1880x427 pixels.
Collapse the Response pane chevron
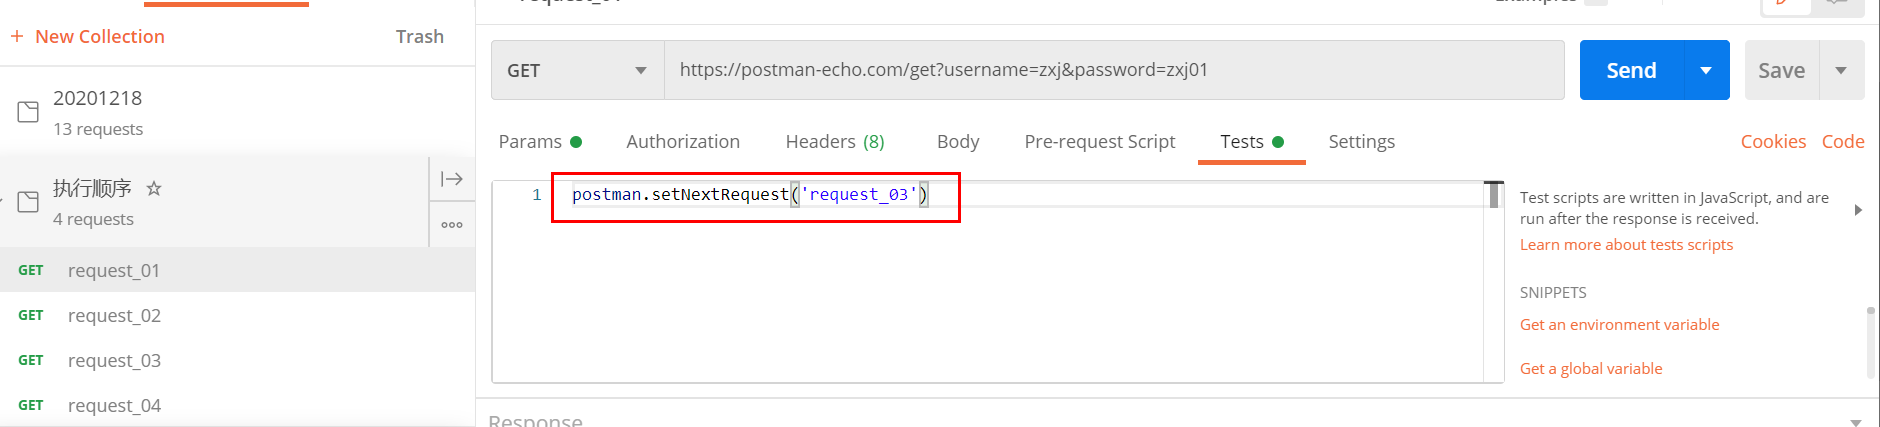click(x=1856, y=422)
